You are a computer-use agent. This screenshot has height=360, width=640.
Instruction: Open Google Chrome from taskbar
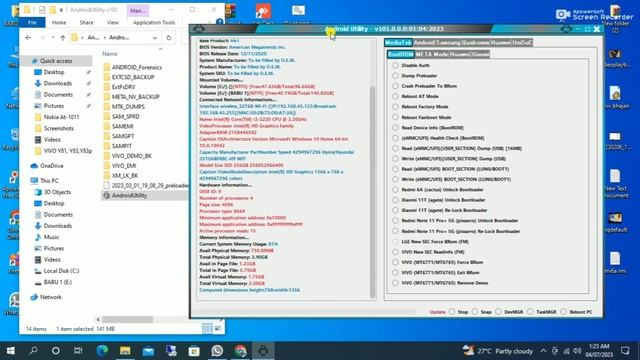tap(240, 351)
